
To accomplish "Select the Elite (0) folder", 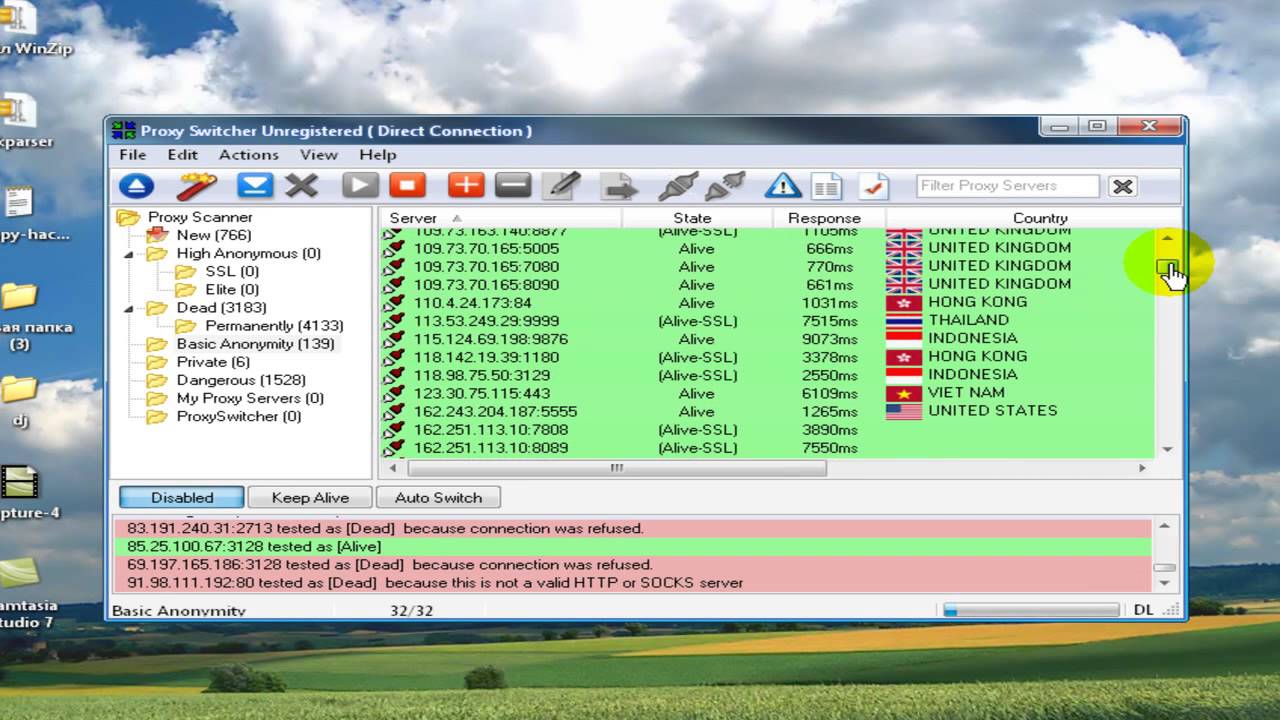I will click(x=232, y=290).
